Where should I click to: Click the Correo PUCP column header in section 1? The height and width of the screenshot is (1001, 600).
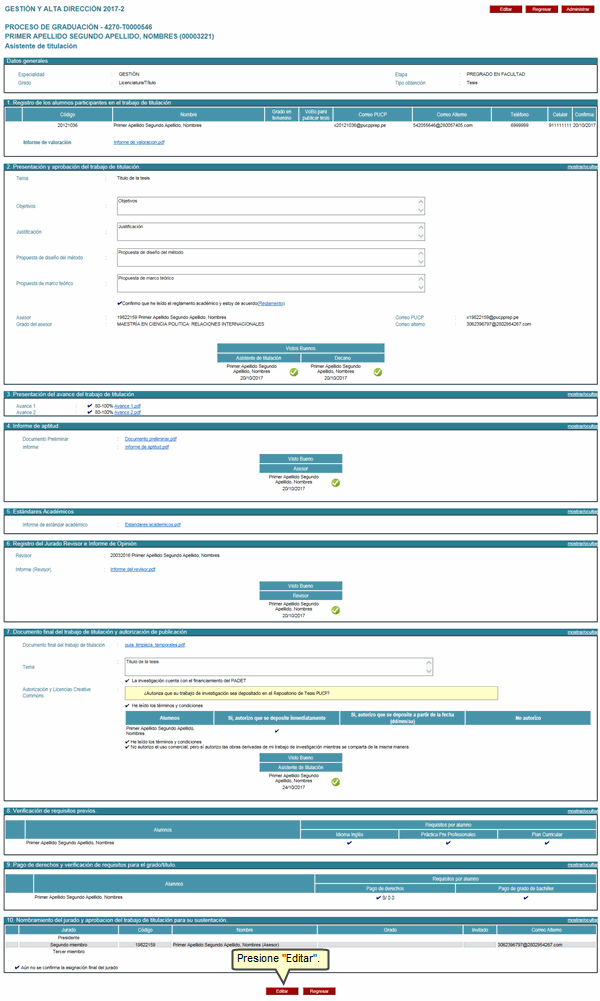(373, 114)
